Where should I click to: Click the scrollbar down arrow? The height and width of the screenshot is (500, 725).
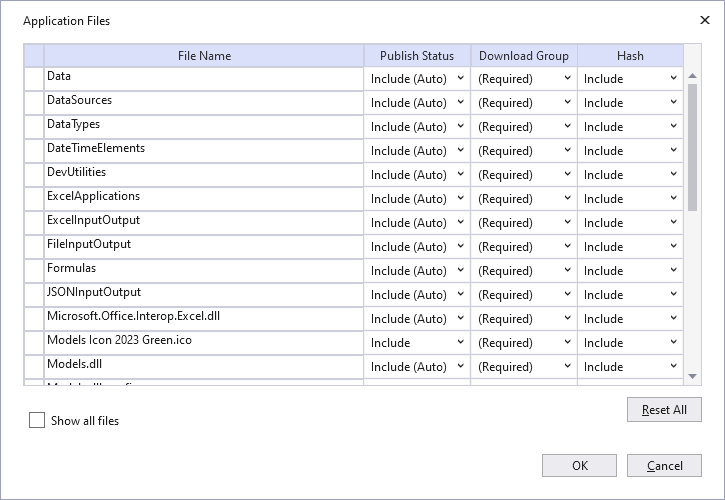(692, 376)
